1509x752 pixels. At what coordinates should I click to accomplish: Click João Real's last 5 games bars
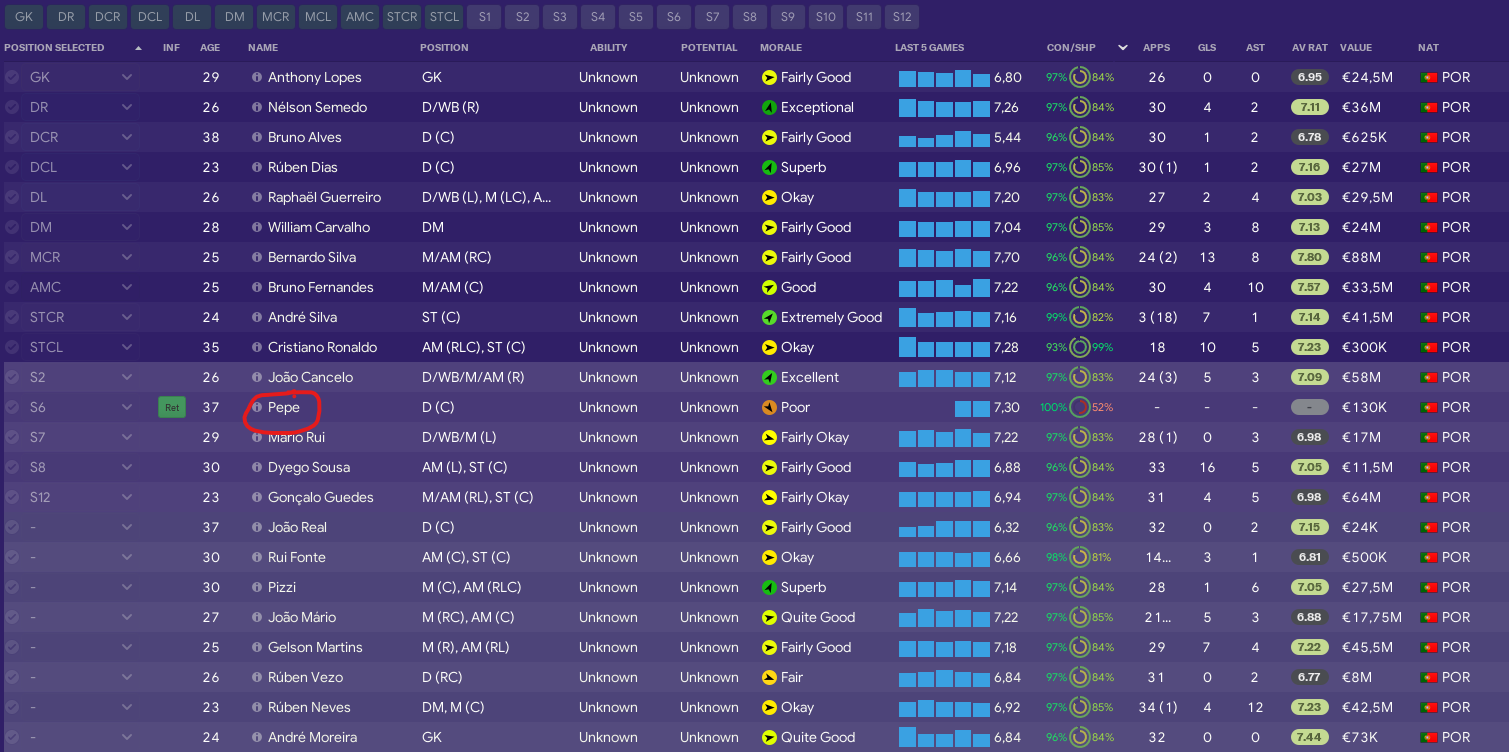coord(944,527)
